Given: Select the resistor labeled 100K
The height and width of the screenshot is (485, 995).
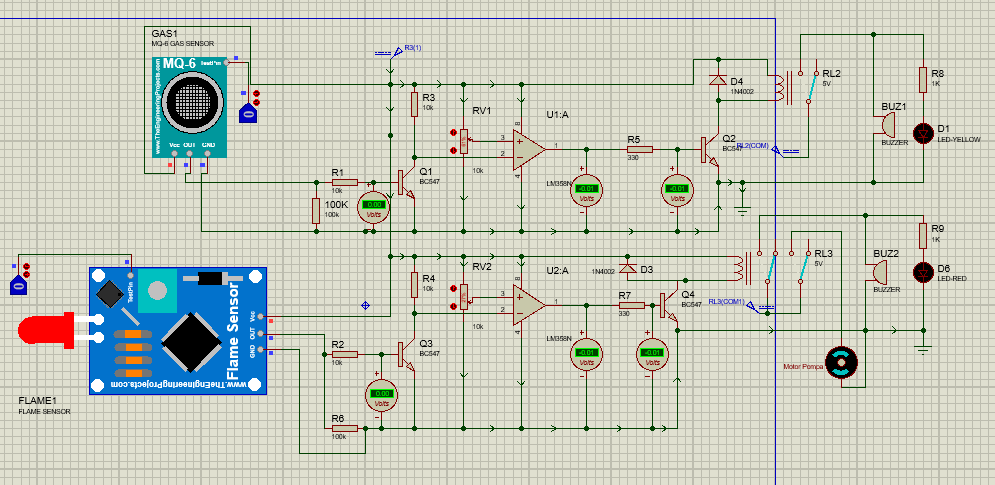Looking at the screenshot, I should tap(315, 211).
